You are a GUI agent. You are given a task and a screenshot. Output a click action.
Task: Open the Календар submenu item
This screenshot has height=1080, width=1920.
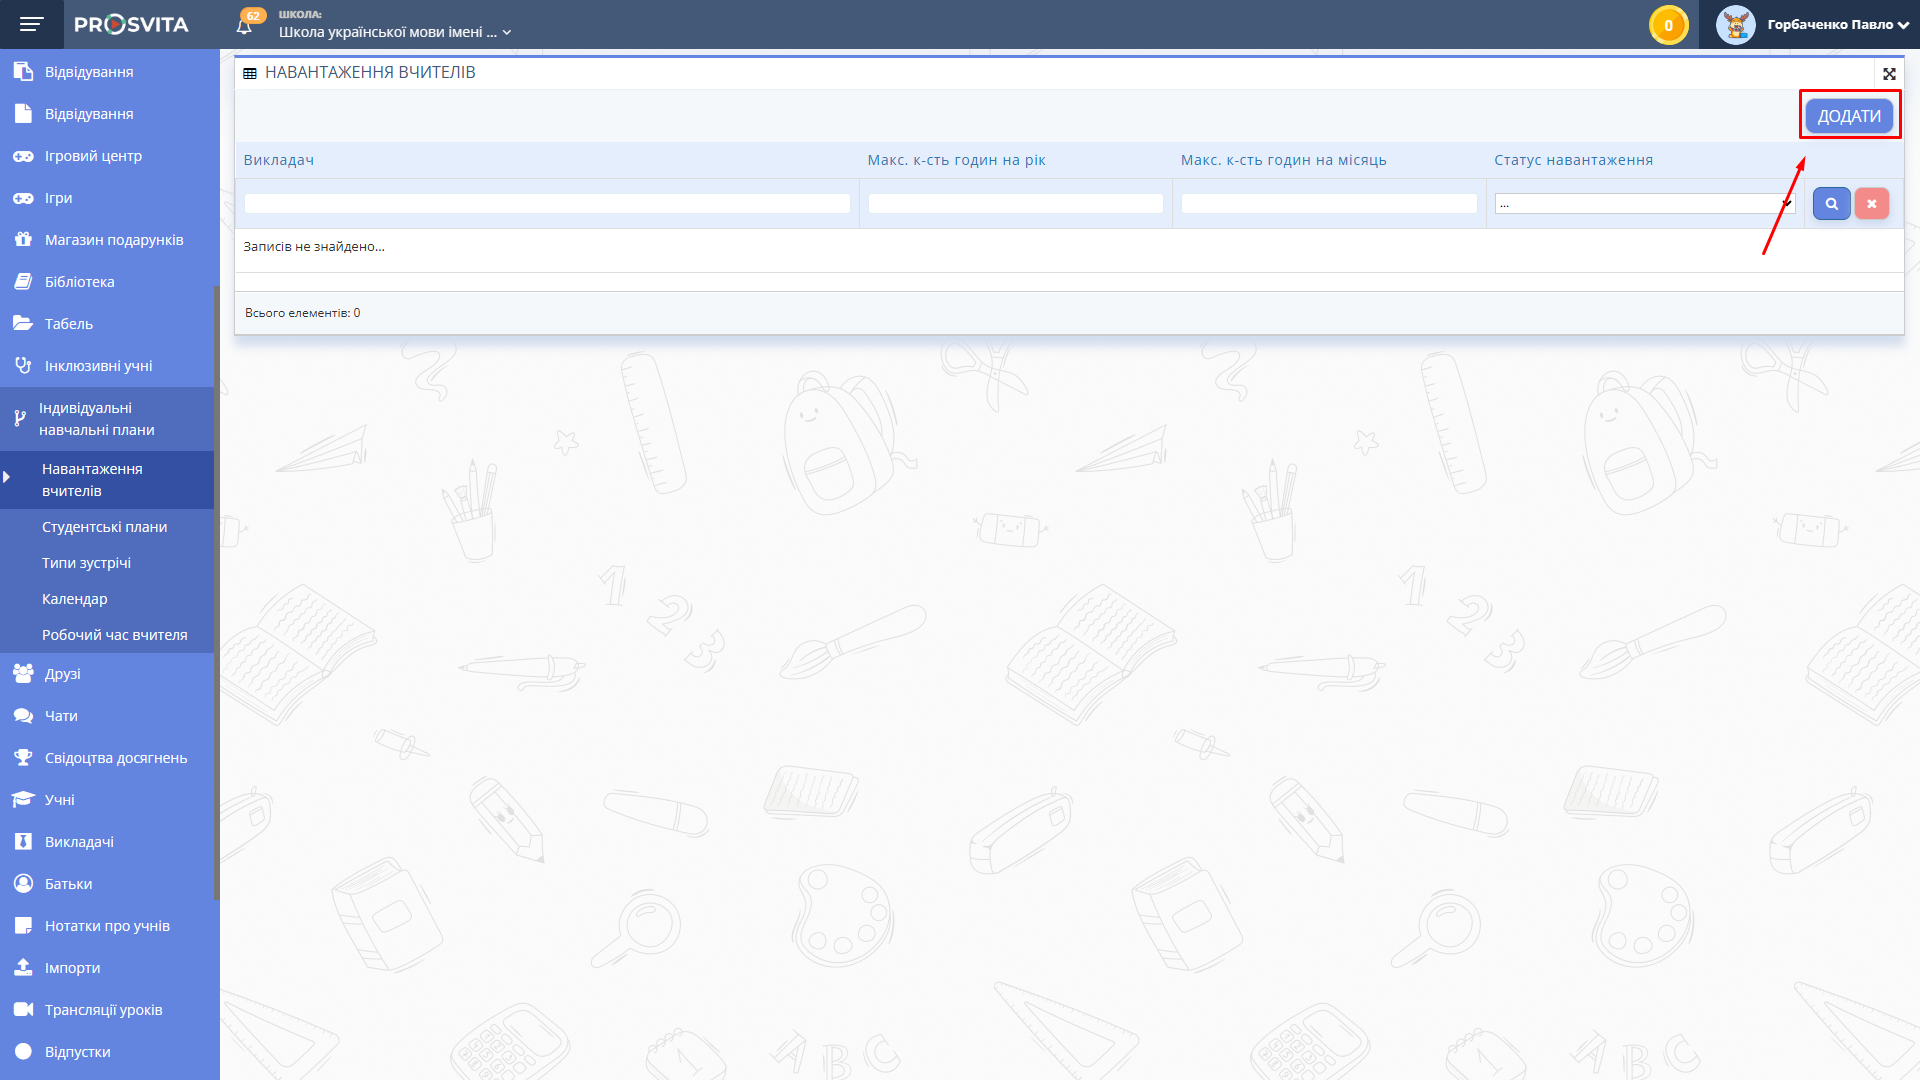point(75,599)
